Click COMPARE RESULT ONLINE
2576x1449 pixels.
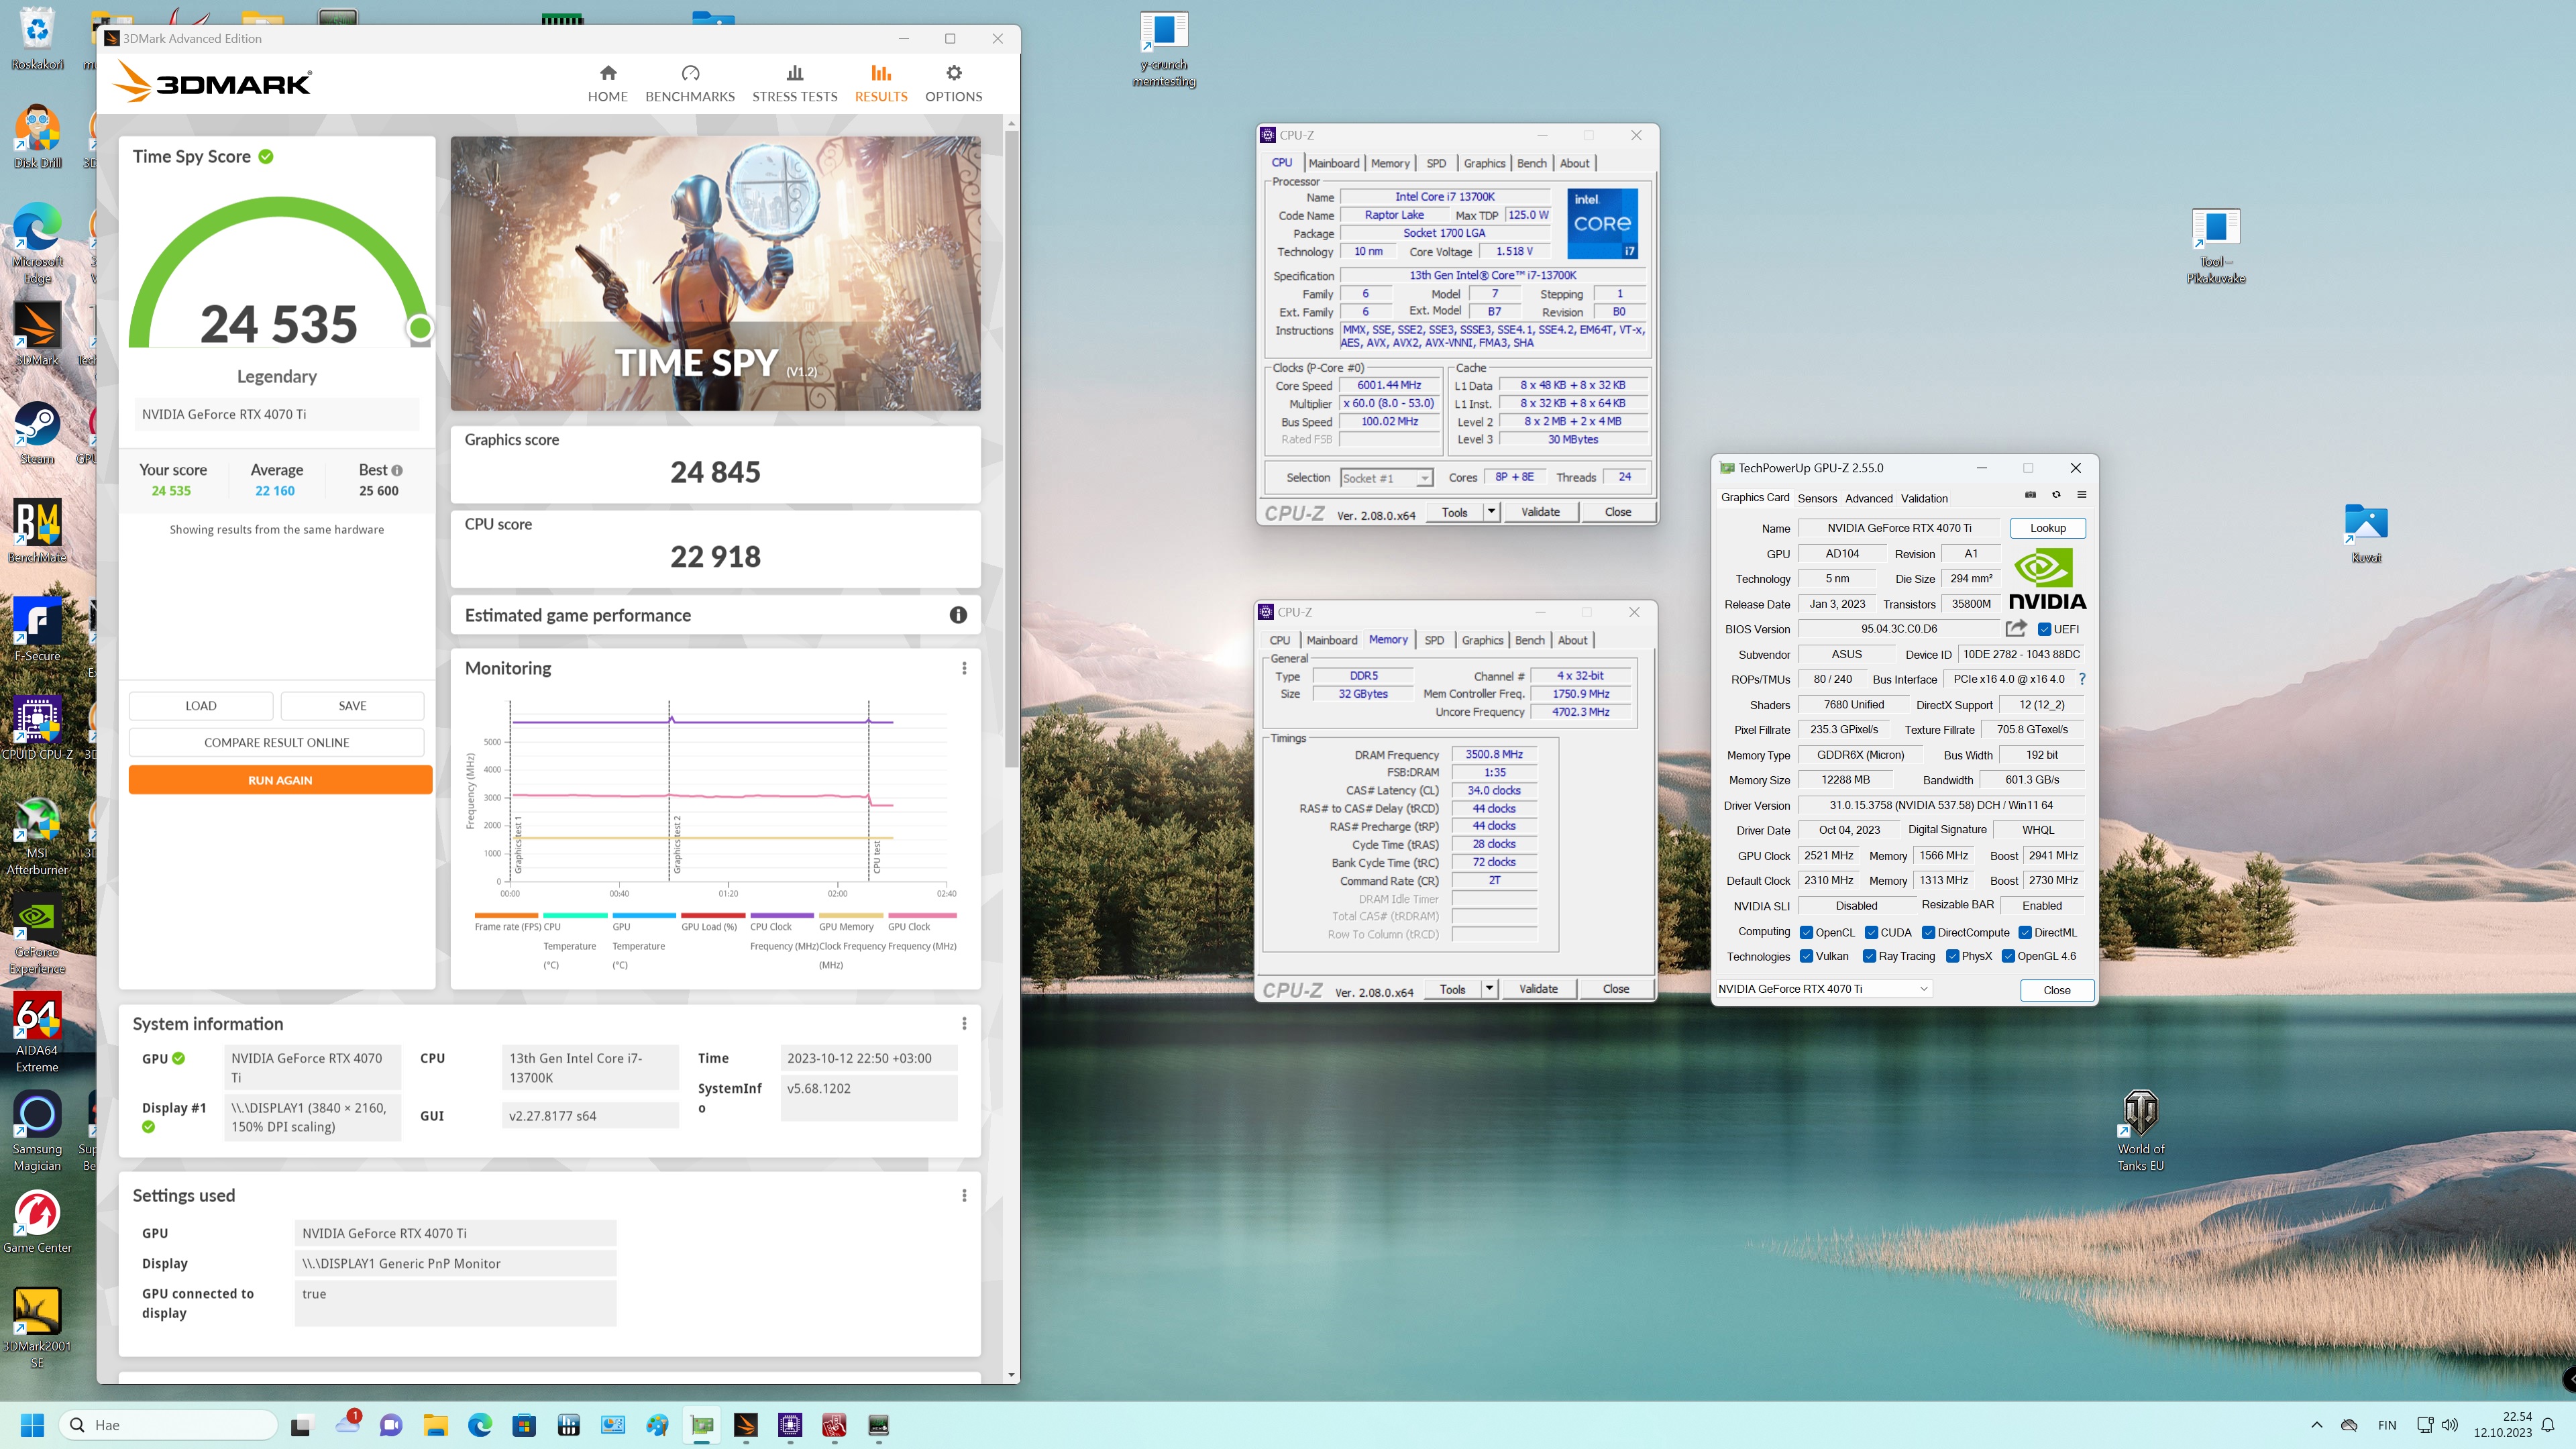(277, 742)
